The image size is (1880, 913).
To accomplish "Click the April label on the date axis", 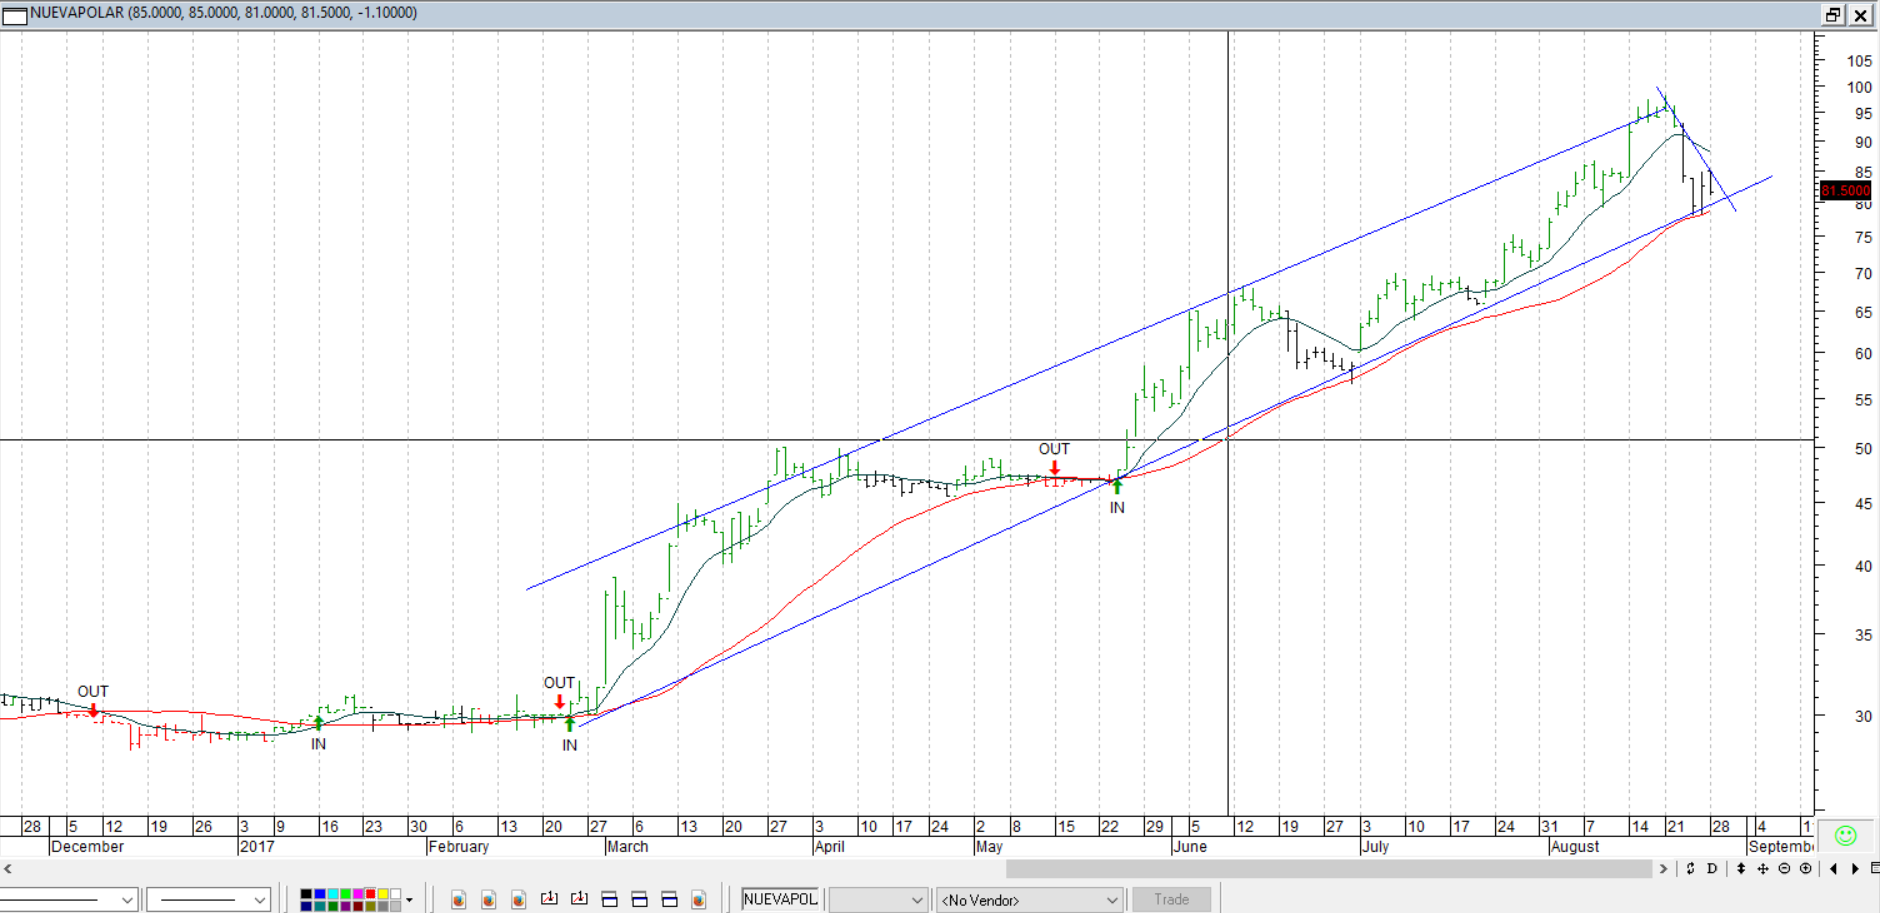I will pos(829,847).
